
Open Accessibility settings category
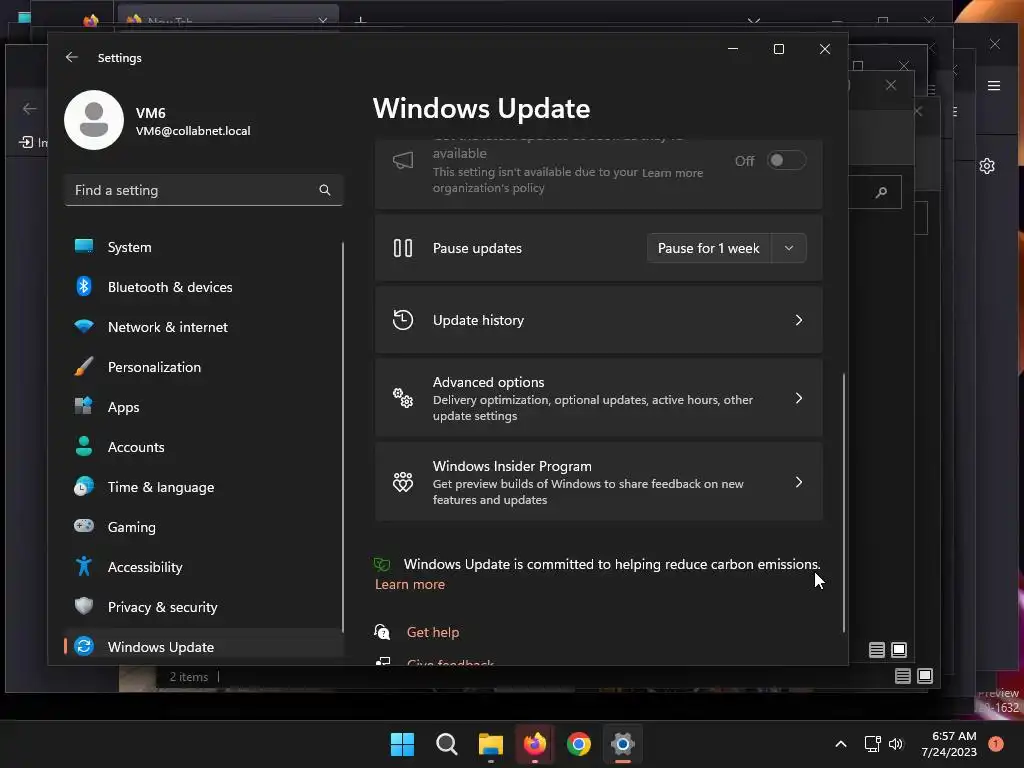click(204, 567)
